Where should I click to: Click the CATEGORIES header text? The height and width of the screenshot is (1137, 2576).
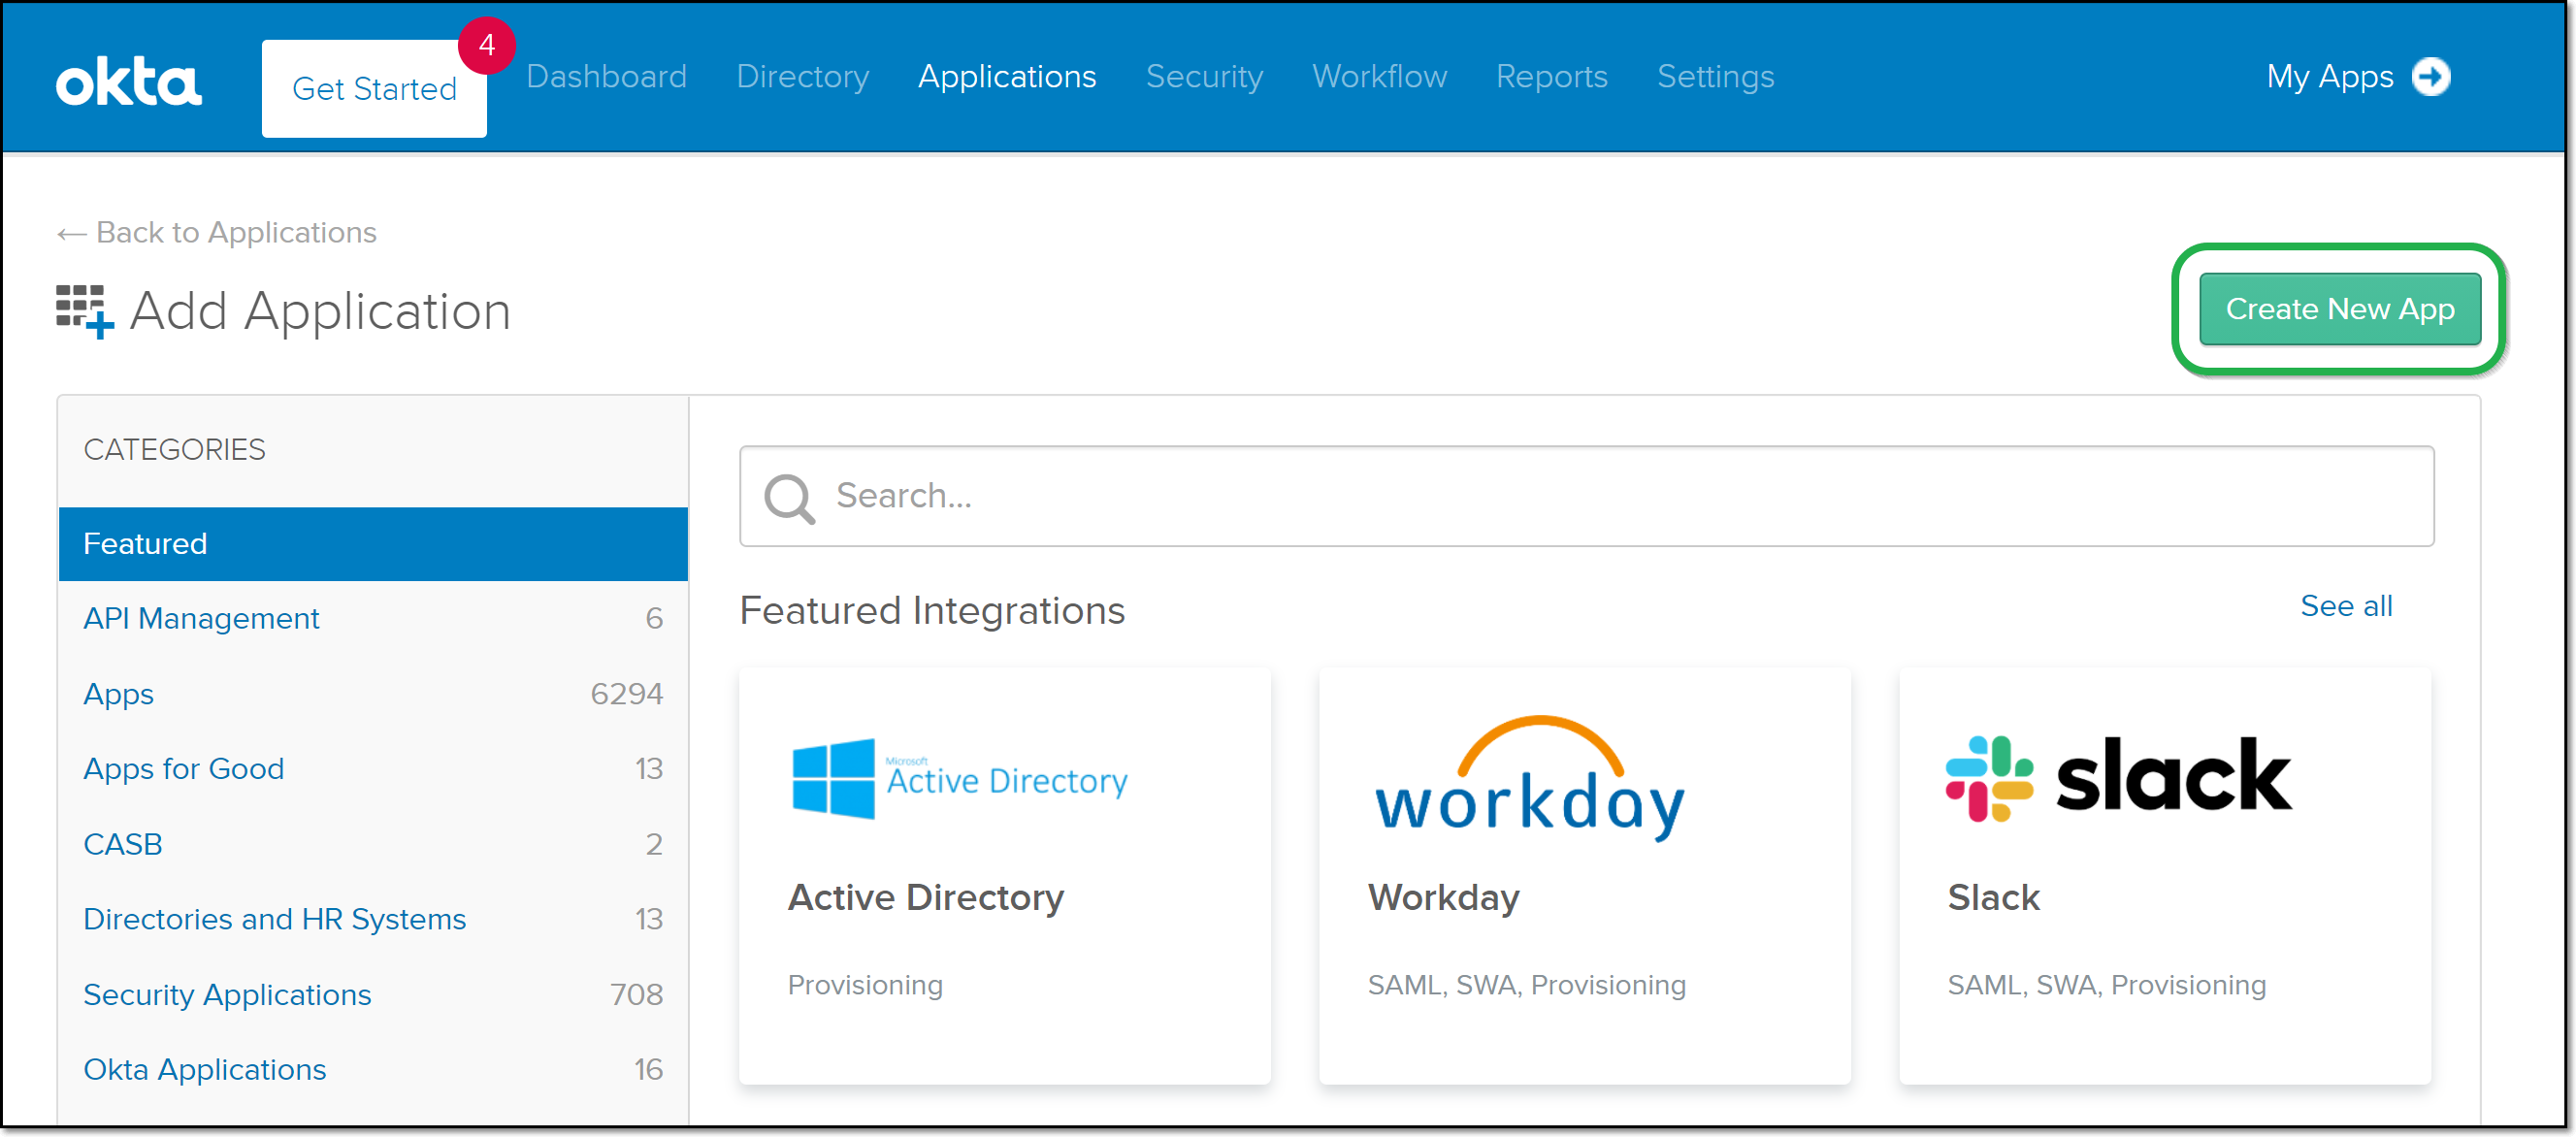pyautogui.click(x=174, y=450)
